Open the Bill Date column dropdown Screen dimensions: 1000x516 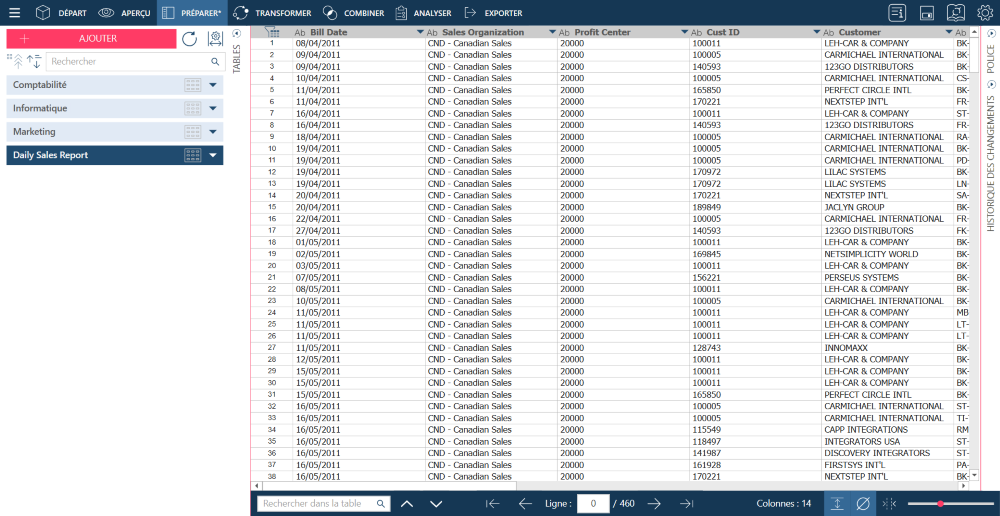pos(419,33)
